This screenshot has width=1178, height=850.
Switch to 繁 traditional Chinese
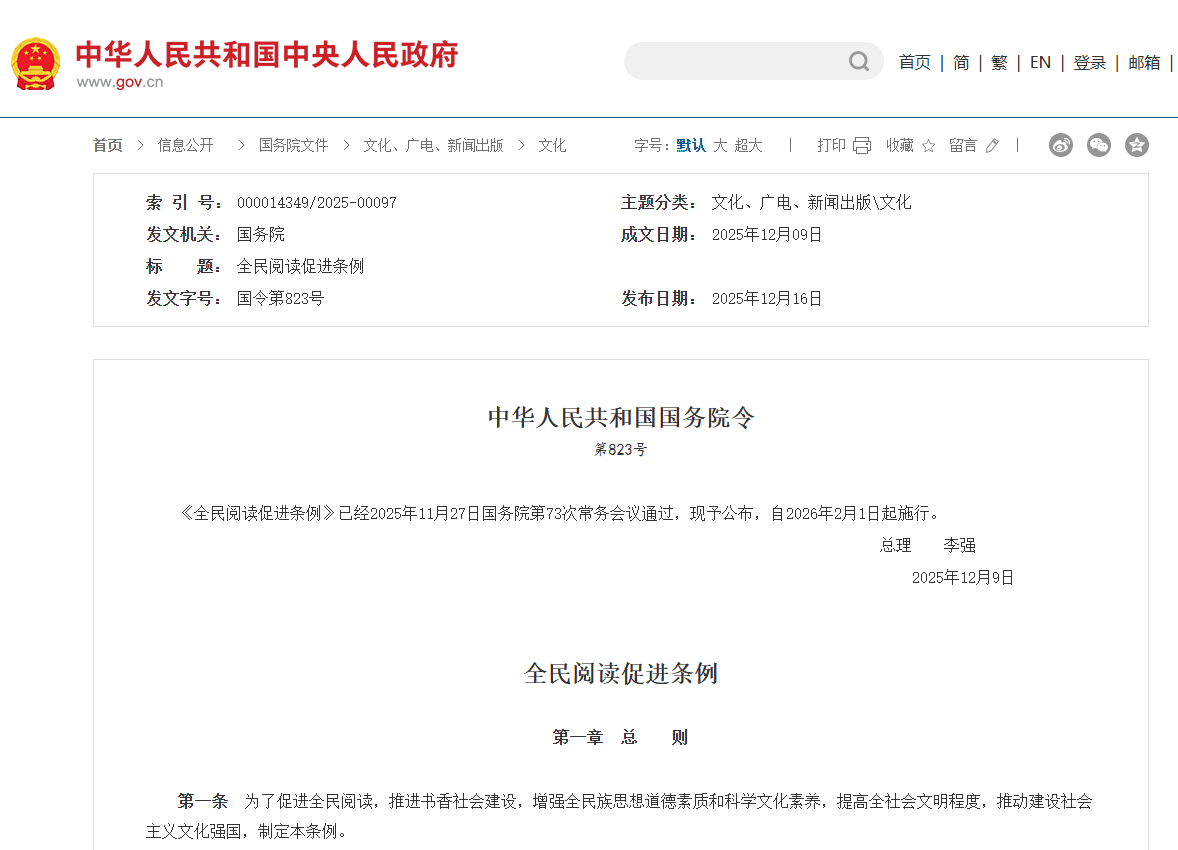tap(999, 62)
